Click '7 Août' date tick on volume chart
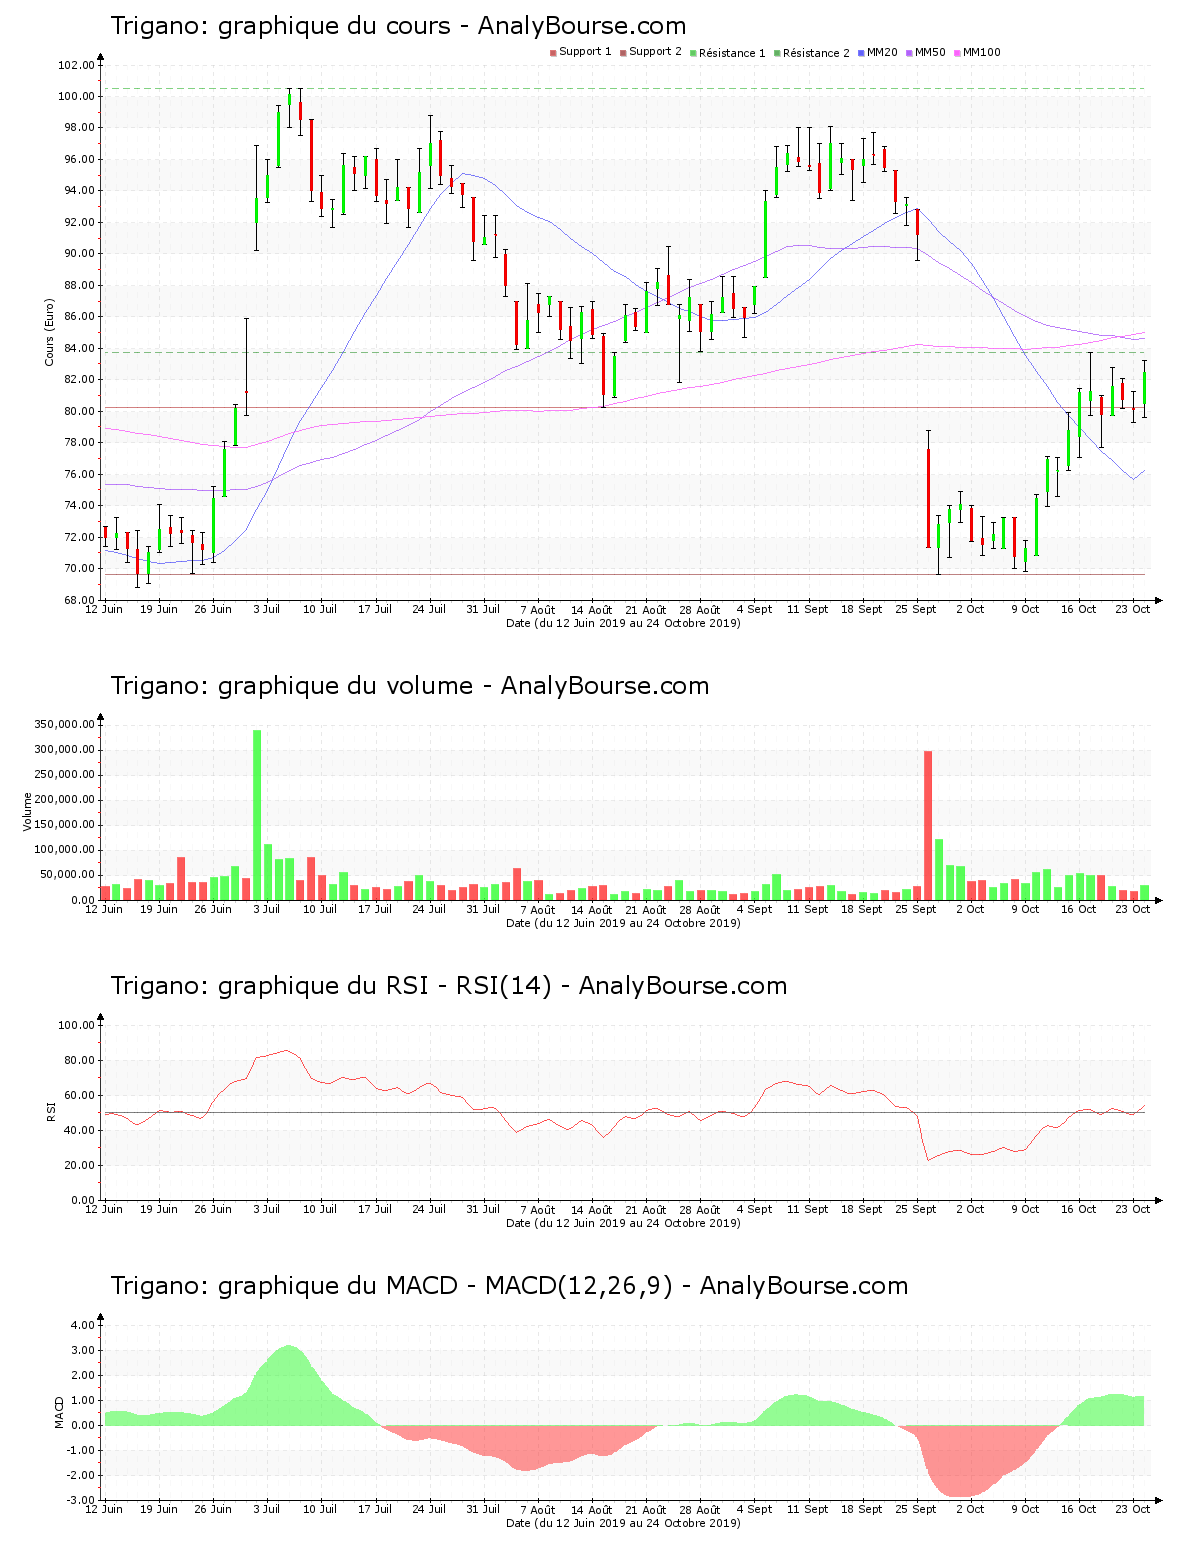The height and width of the screenshot is (1550, 1200). pos(538,909)
